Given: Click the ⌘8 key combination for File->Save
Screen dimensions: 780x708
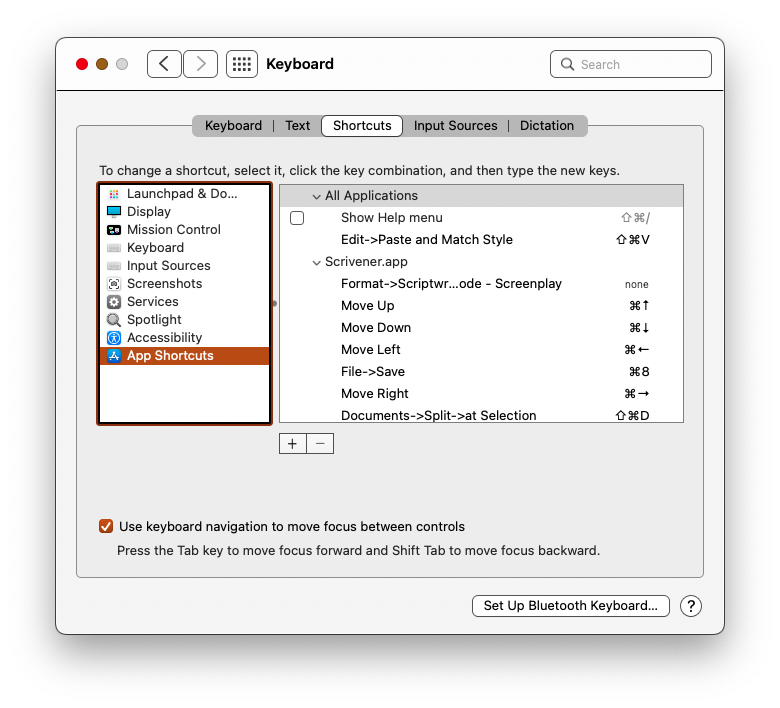Looking at the screenshot, I should (x=639, y=372).
